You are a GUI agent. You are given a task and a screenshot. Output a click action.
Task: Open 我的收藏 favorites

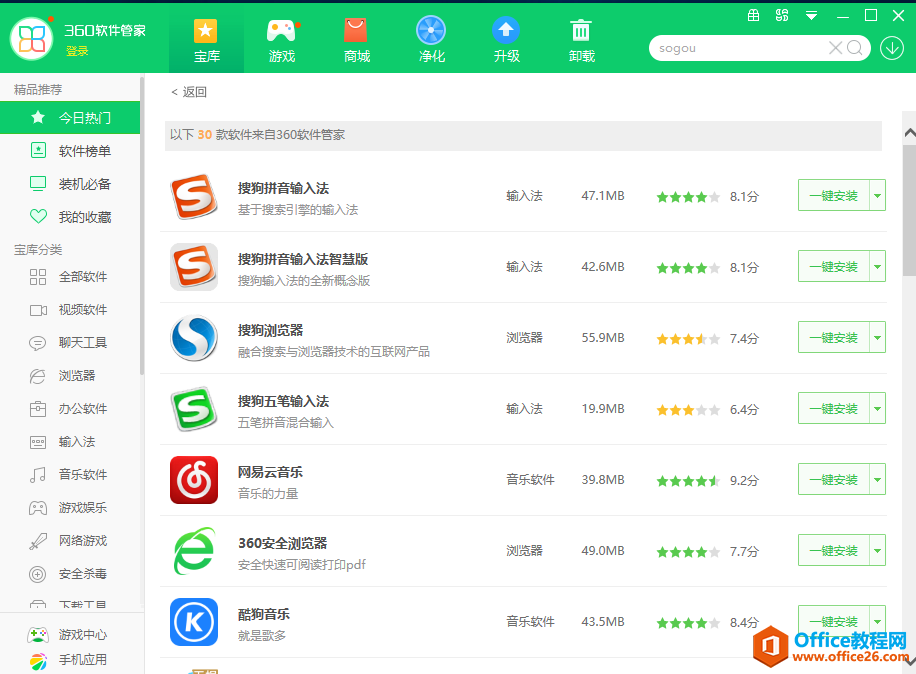(70, 217)
